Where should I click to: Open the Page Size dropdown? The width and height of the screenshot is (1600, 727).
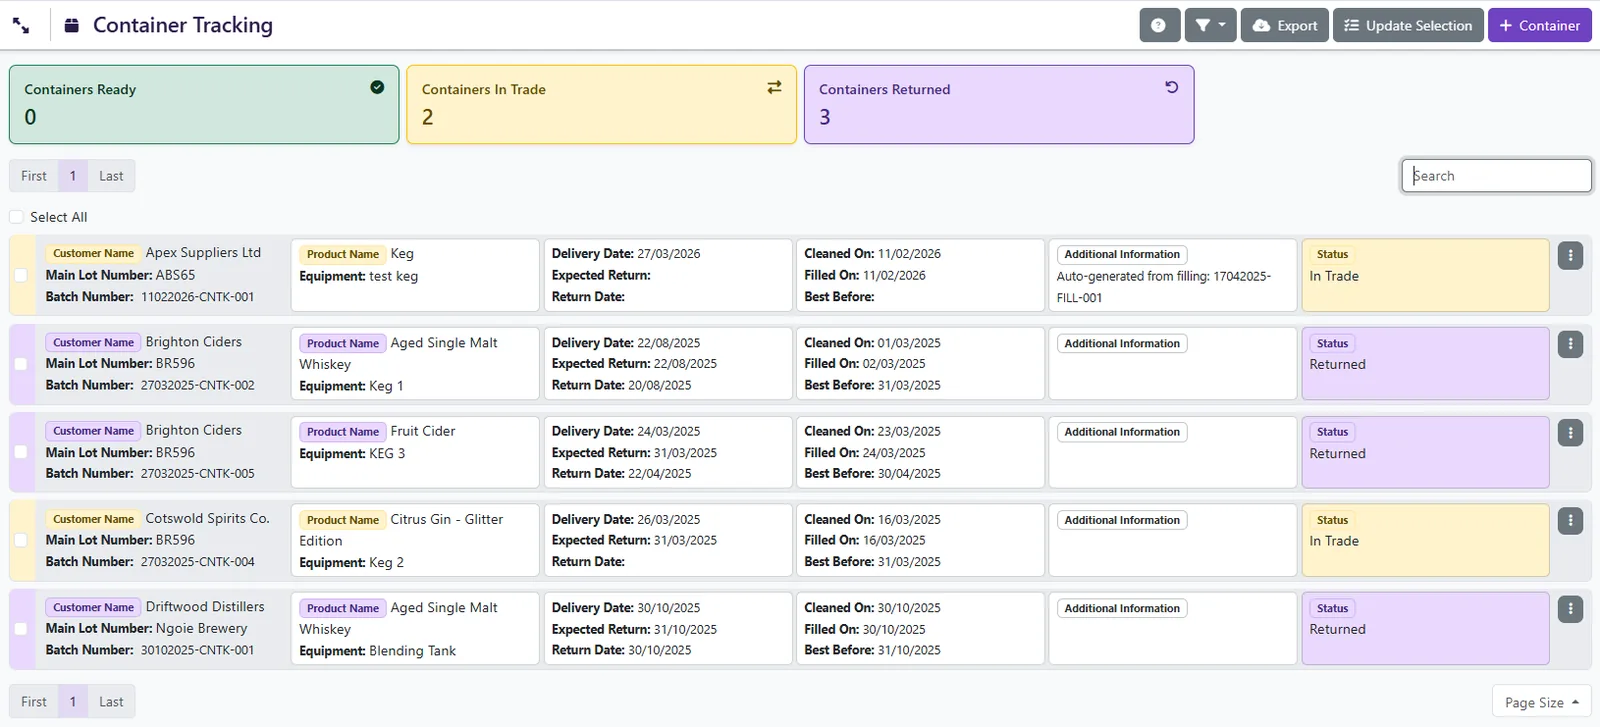click(1541, 702)
